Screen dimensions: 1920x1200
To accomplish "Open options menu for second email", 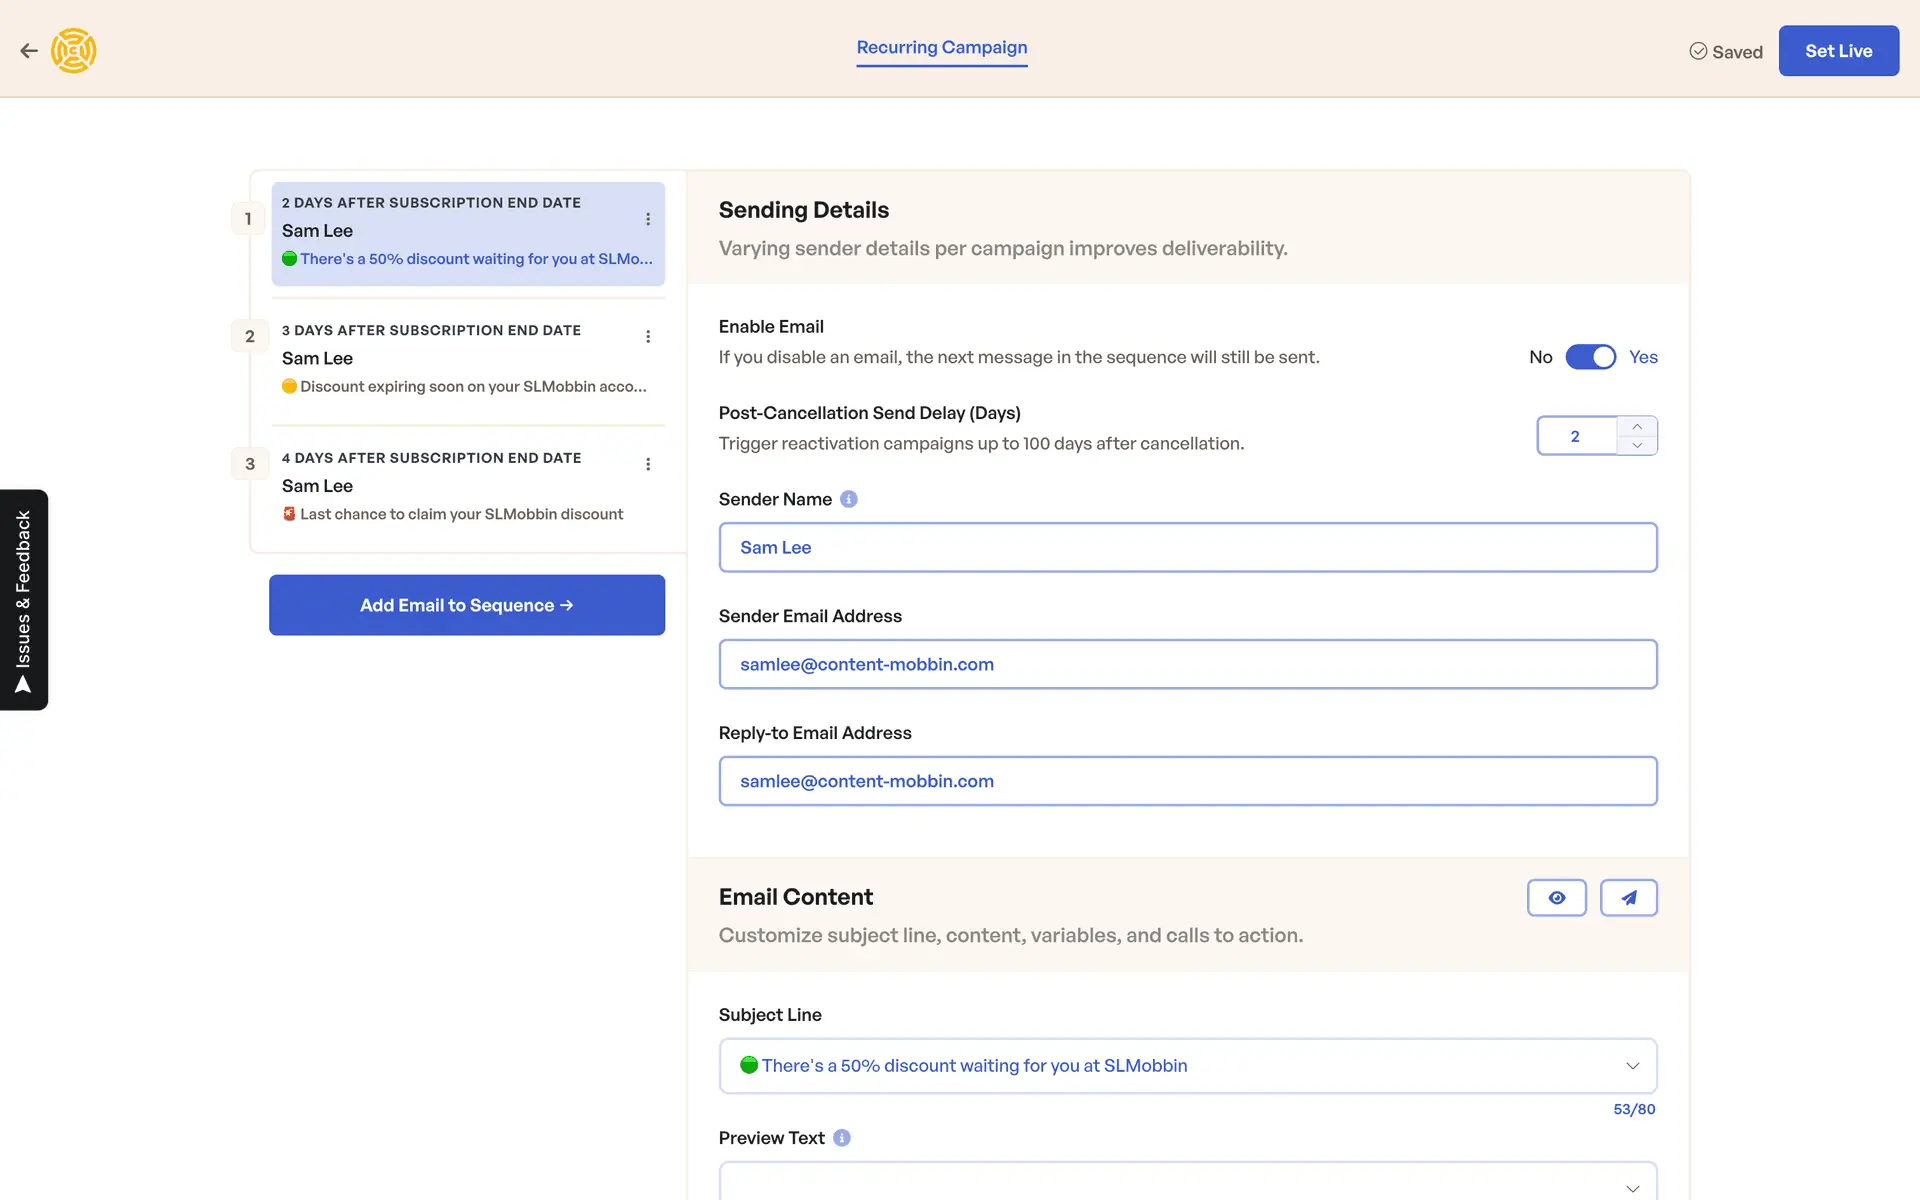I will tap(648, 337).
